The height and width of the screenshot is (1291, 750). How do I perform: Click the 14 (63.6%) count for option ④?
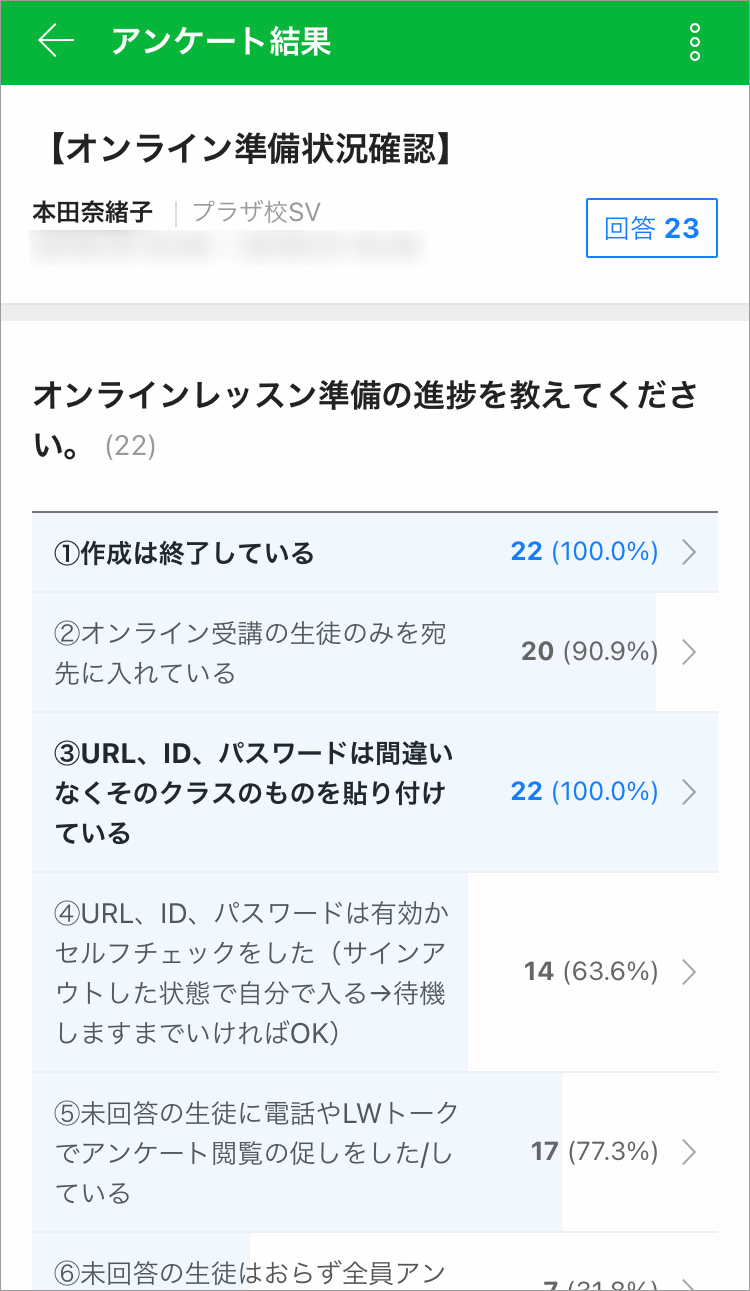[x=590, y=971]
